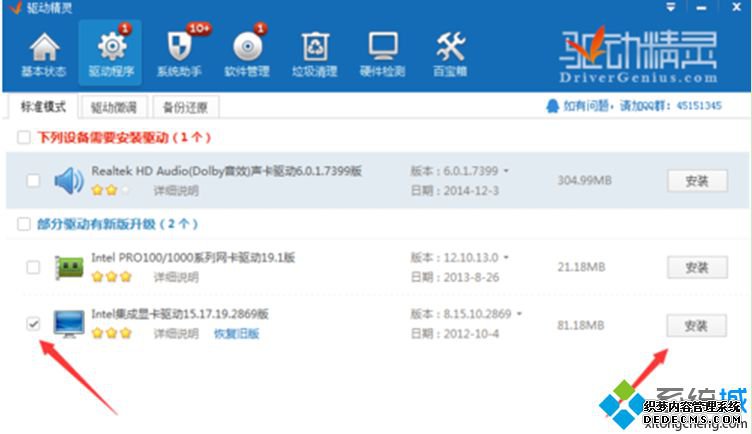The height and width of the screenshot is (434, 752).
Task: Minimize the 驱动精灵 window
Action: 702,8
